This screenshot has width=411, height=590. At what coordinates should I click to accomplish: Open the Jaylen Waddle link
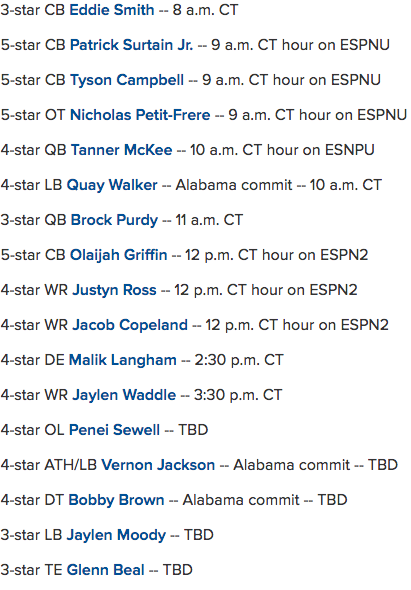(x=124, y=395)
